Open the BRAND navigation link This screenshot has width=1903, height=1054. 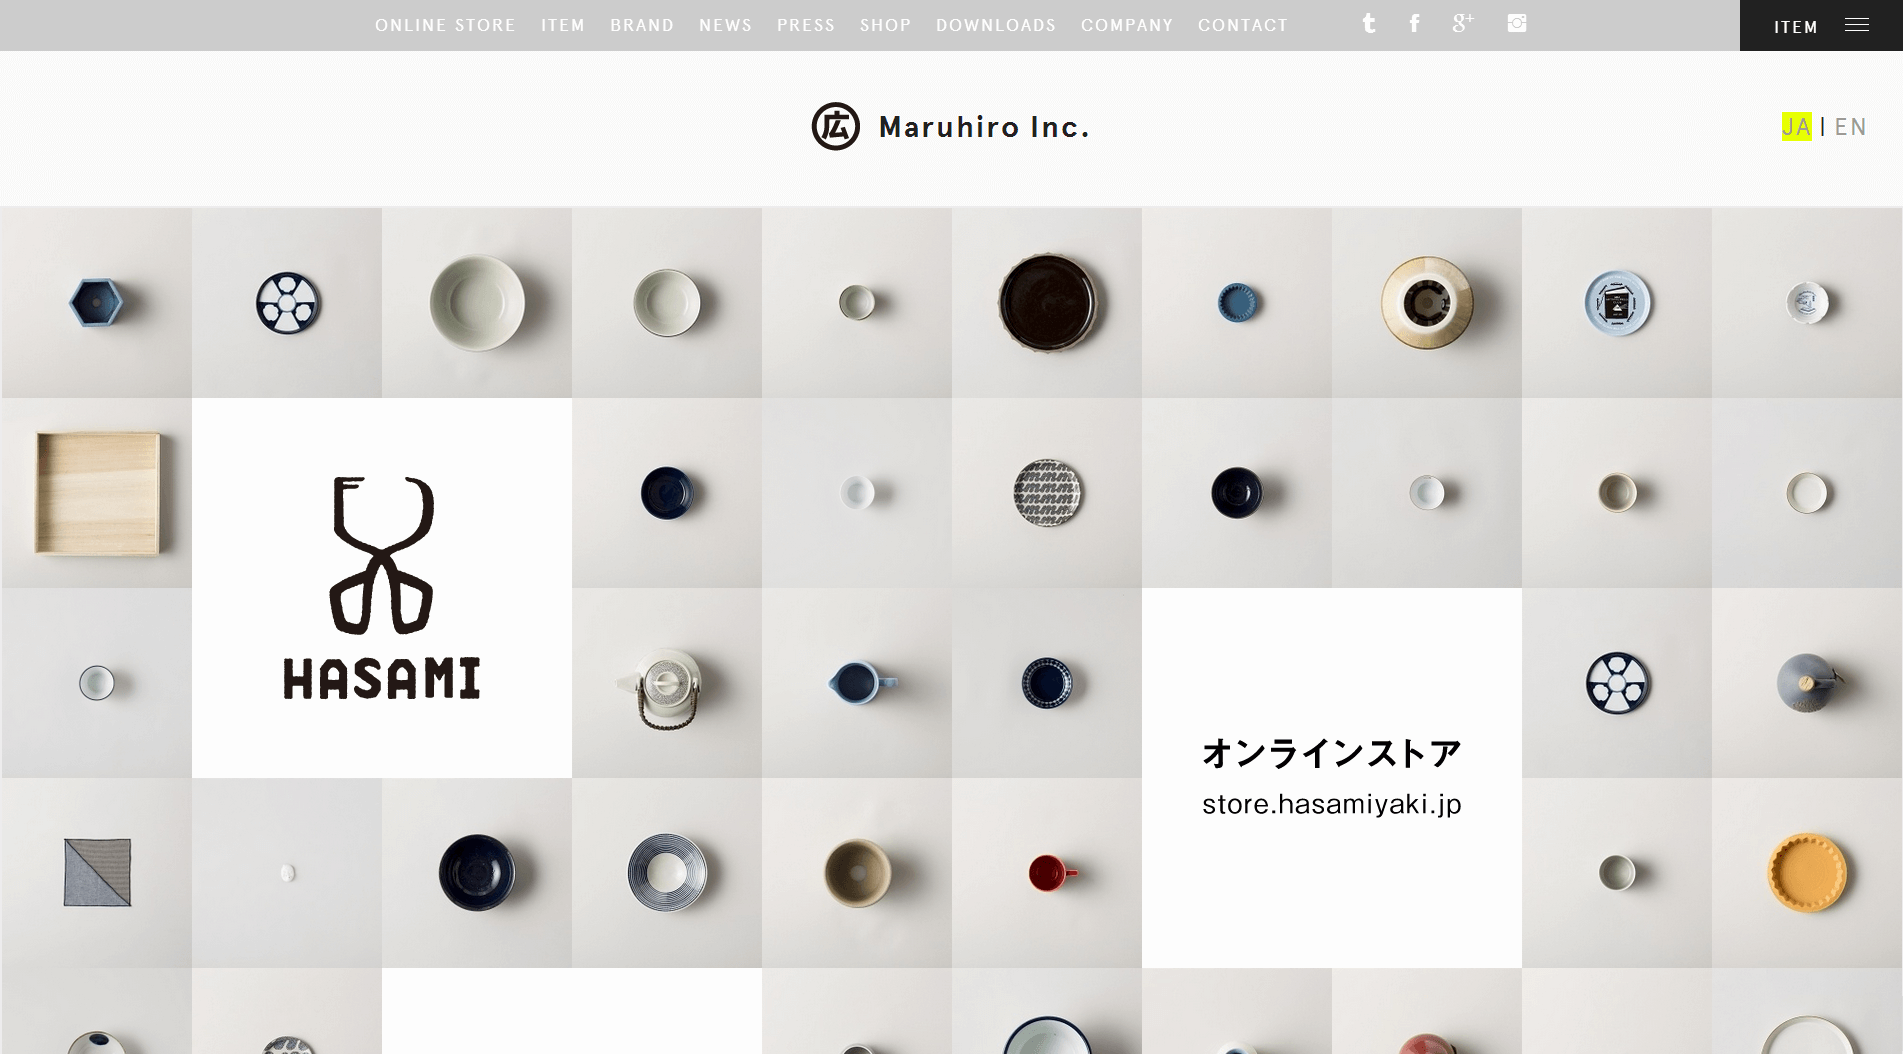coord(642,25)
